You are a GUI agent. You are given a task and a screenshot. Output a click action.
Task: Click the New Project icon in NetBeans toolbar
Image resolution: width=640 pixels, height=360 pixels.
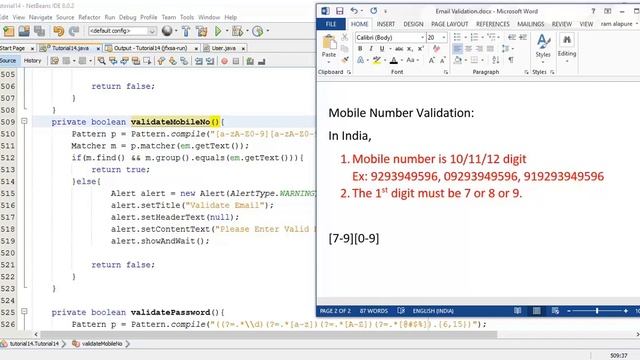pyautogui.click(x=9, y=31)
